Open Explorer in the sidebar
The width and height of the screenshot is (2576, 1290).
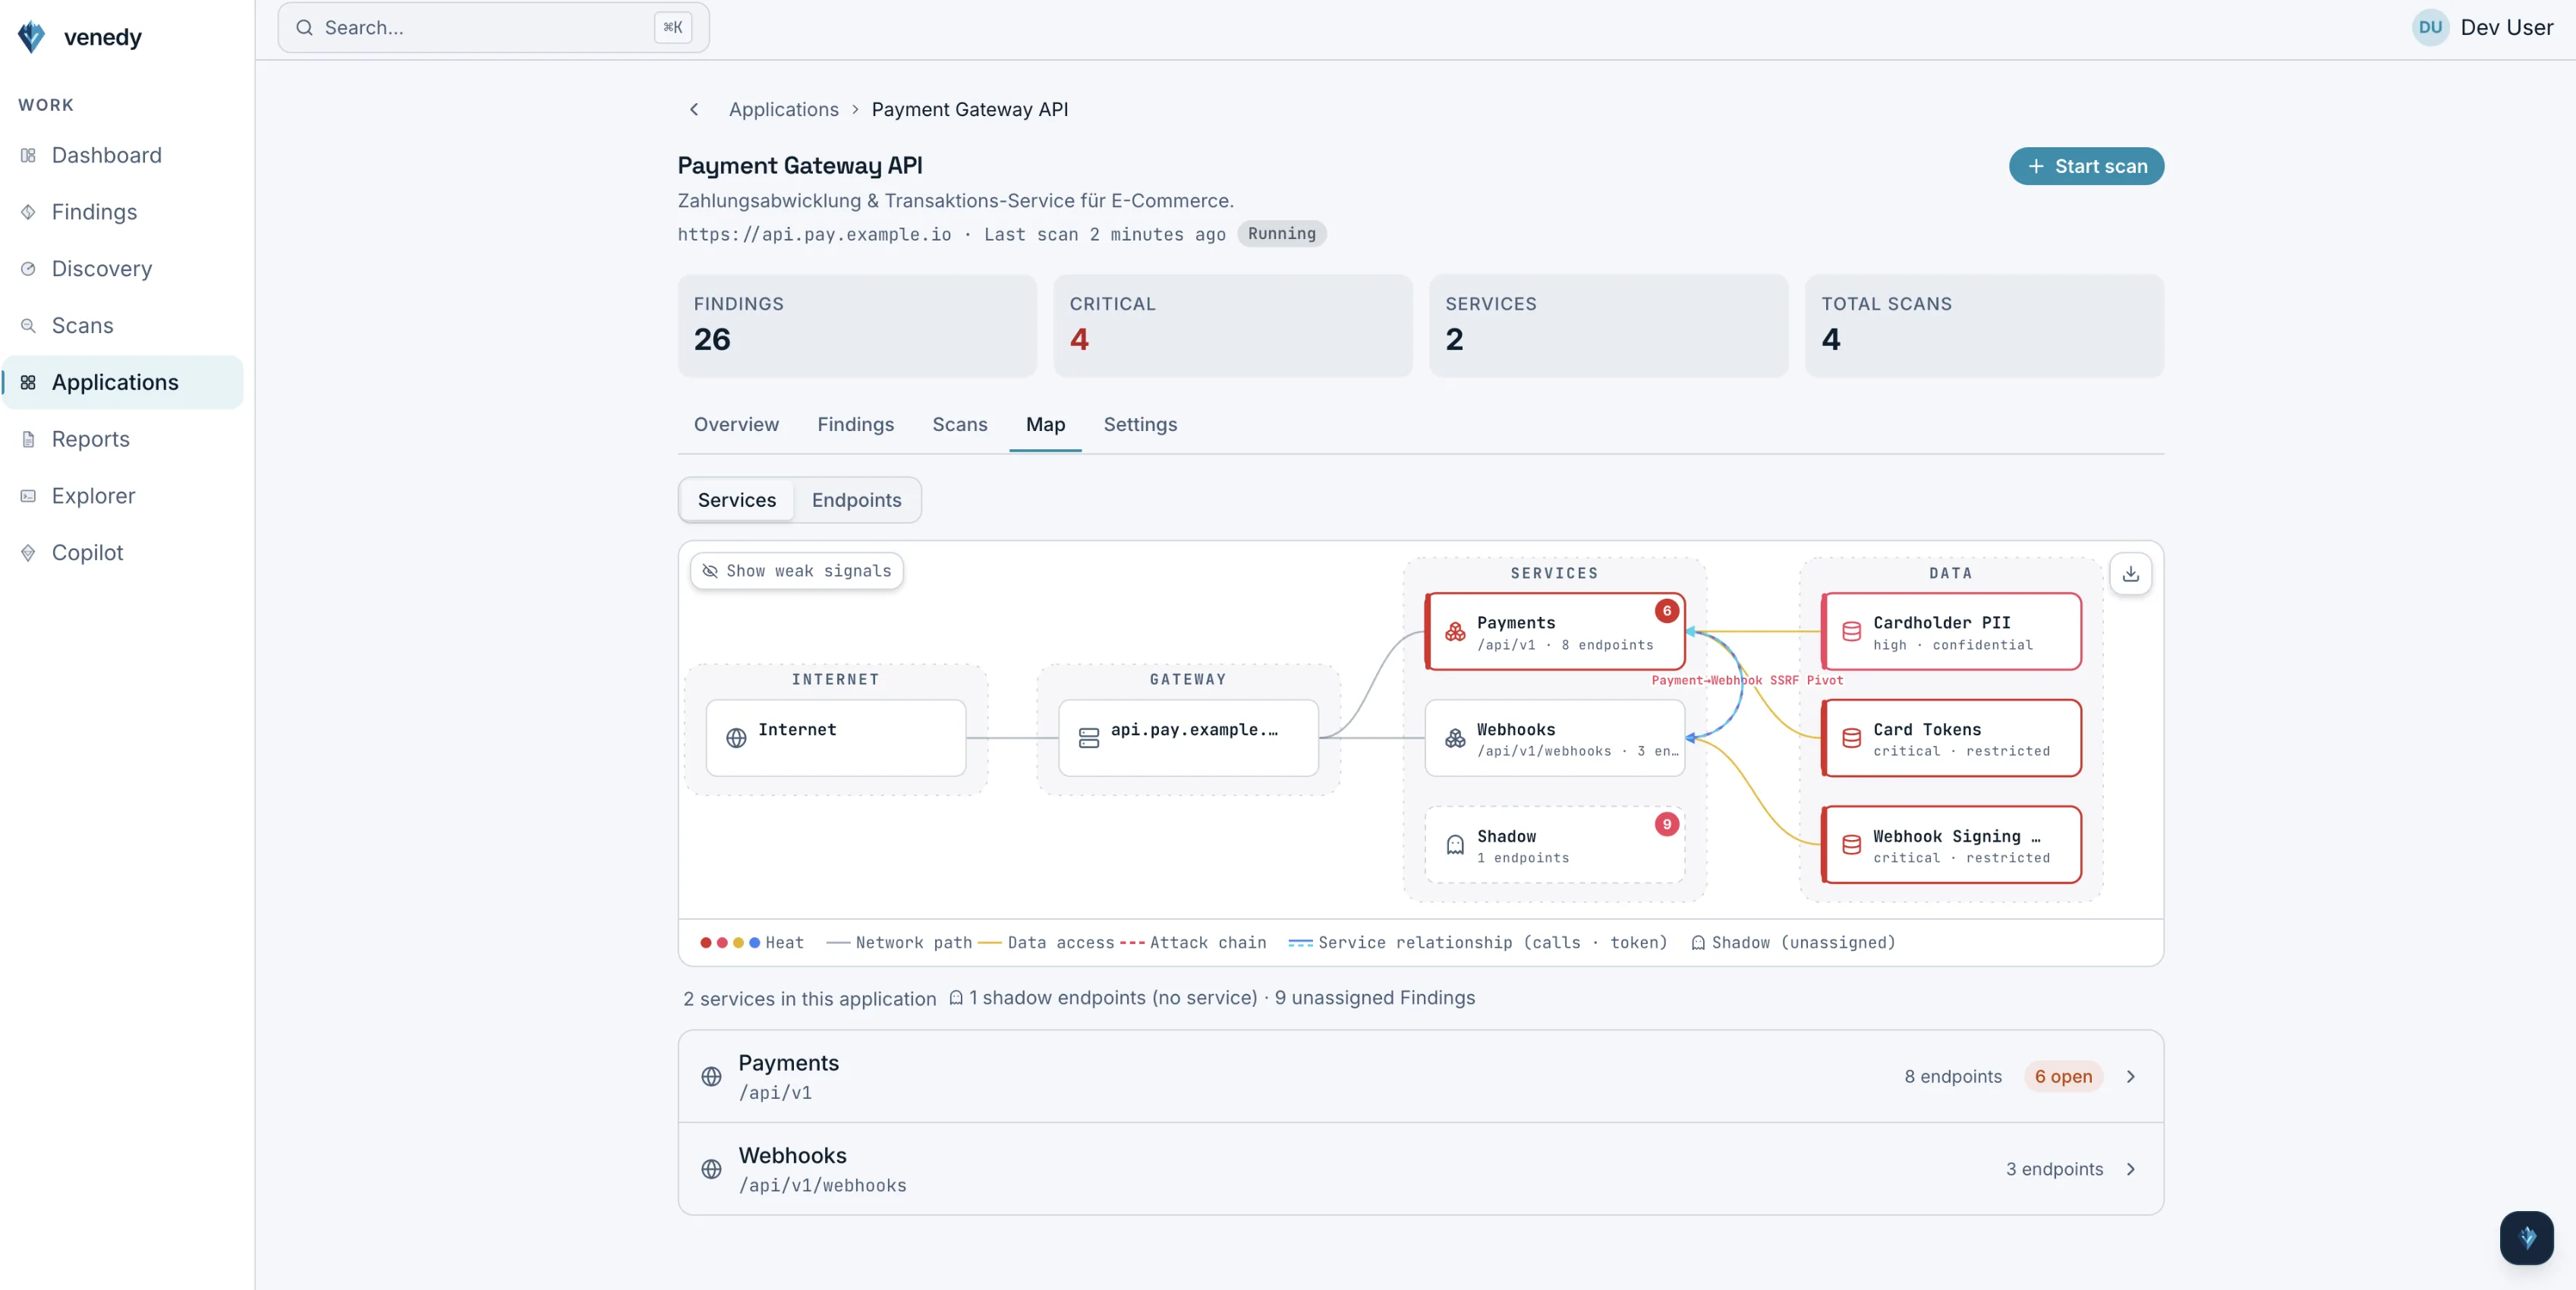coord(122,496)
